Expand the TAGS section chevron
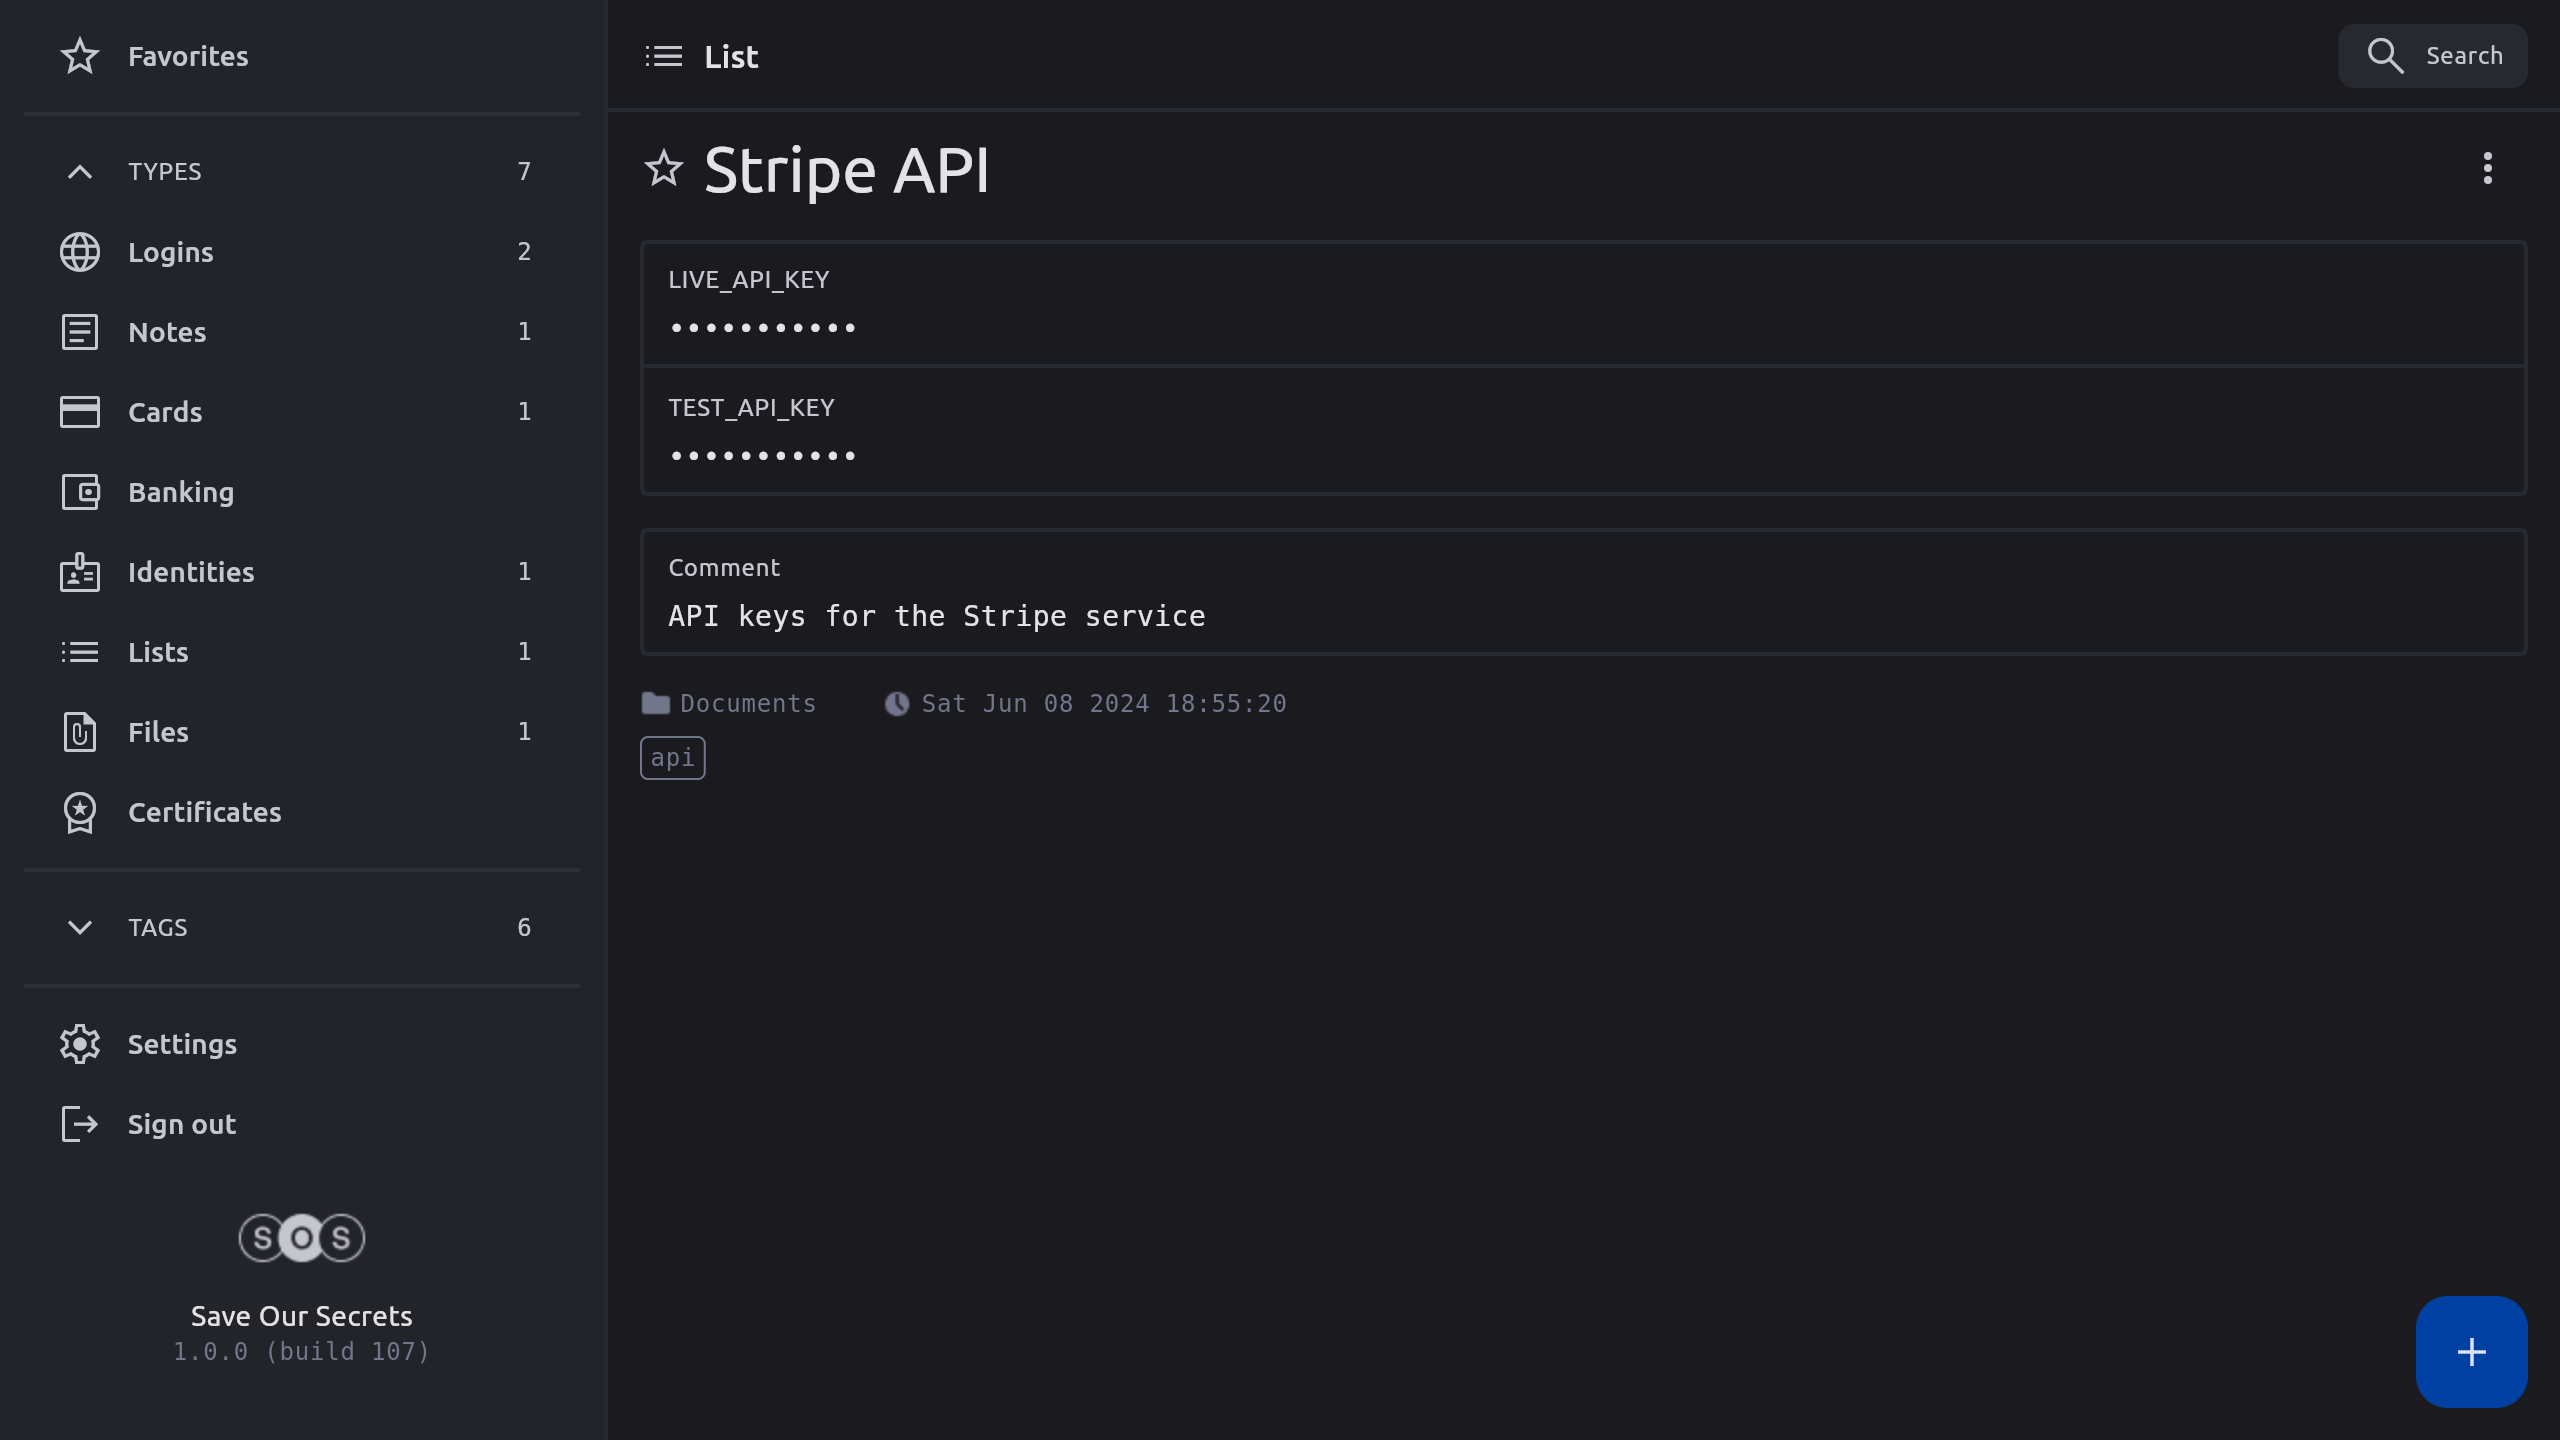Viewport: 2560px width, 1440px height. click(x=80, y=927)
